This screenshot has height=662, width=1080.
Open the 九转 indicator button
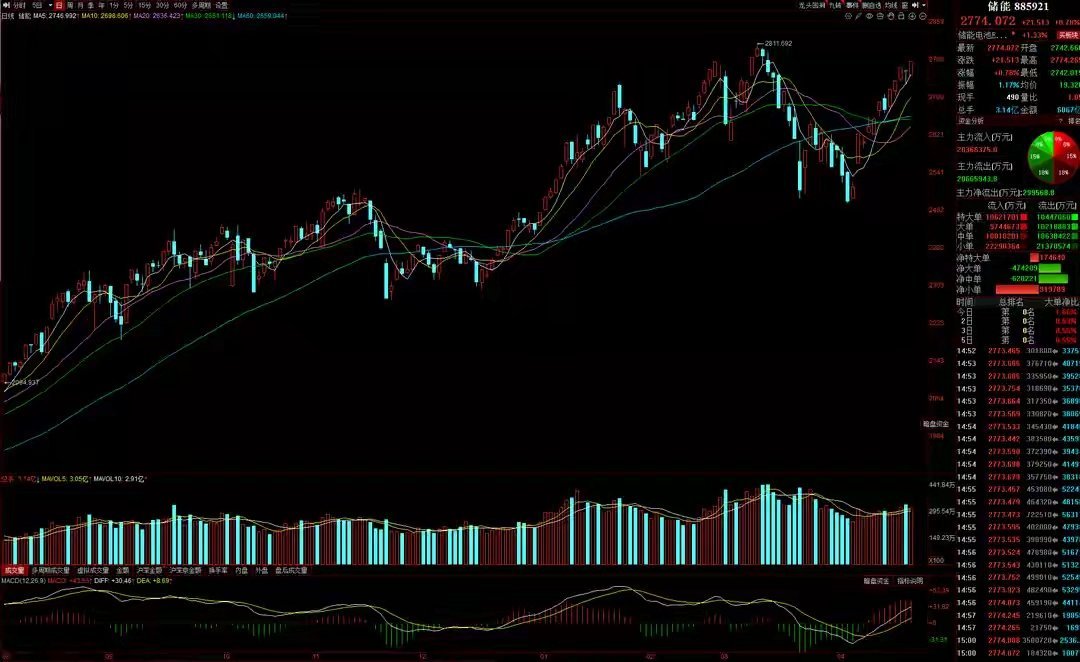835,6
